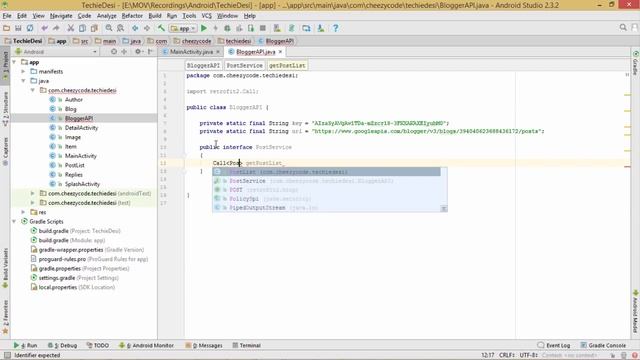Viewport: 640px width, 360px height.
Task: Open the Event Log button
Action: [554, 345]
